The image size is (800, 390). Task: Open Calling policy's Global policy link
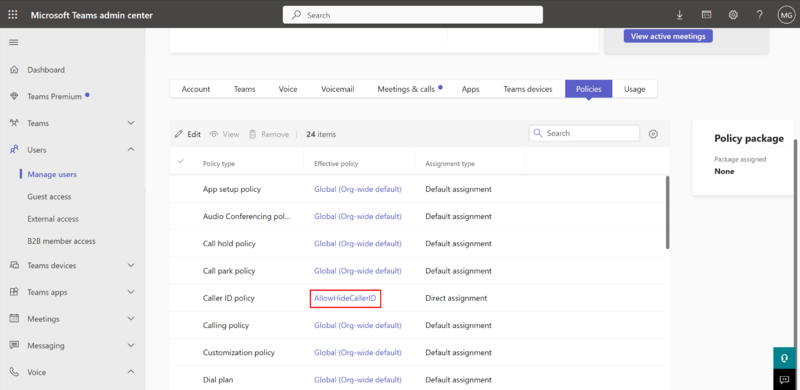click(358, 325)
